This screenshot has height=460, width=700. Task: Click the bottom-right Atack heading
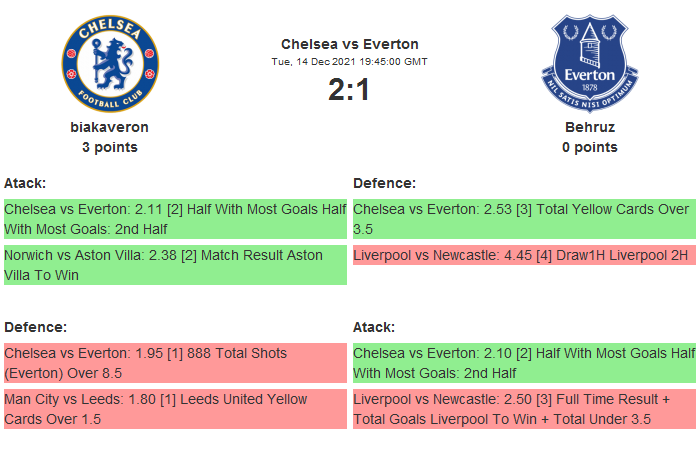coord(374,327)
